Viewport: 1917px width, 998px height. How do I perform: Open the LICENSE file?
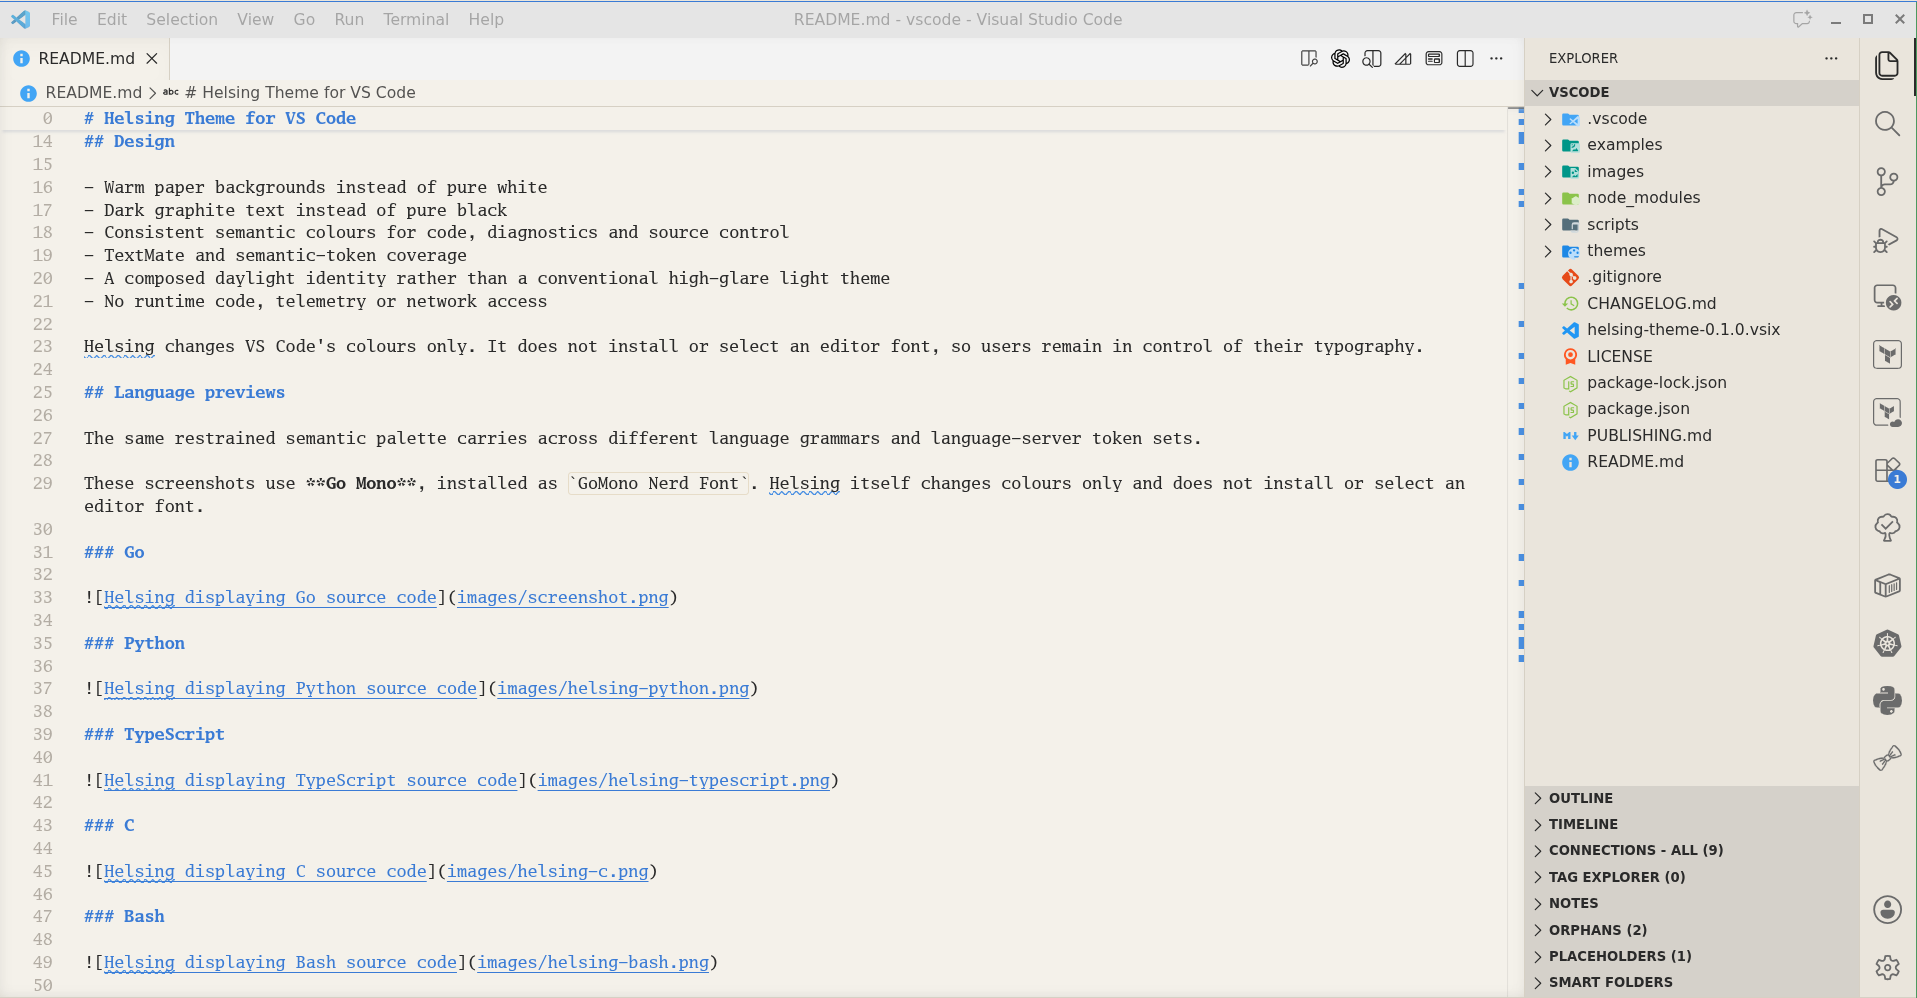pos(1692,356)
